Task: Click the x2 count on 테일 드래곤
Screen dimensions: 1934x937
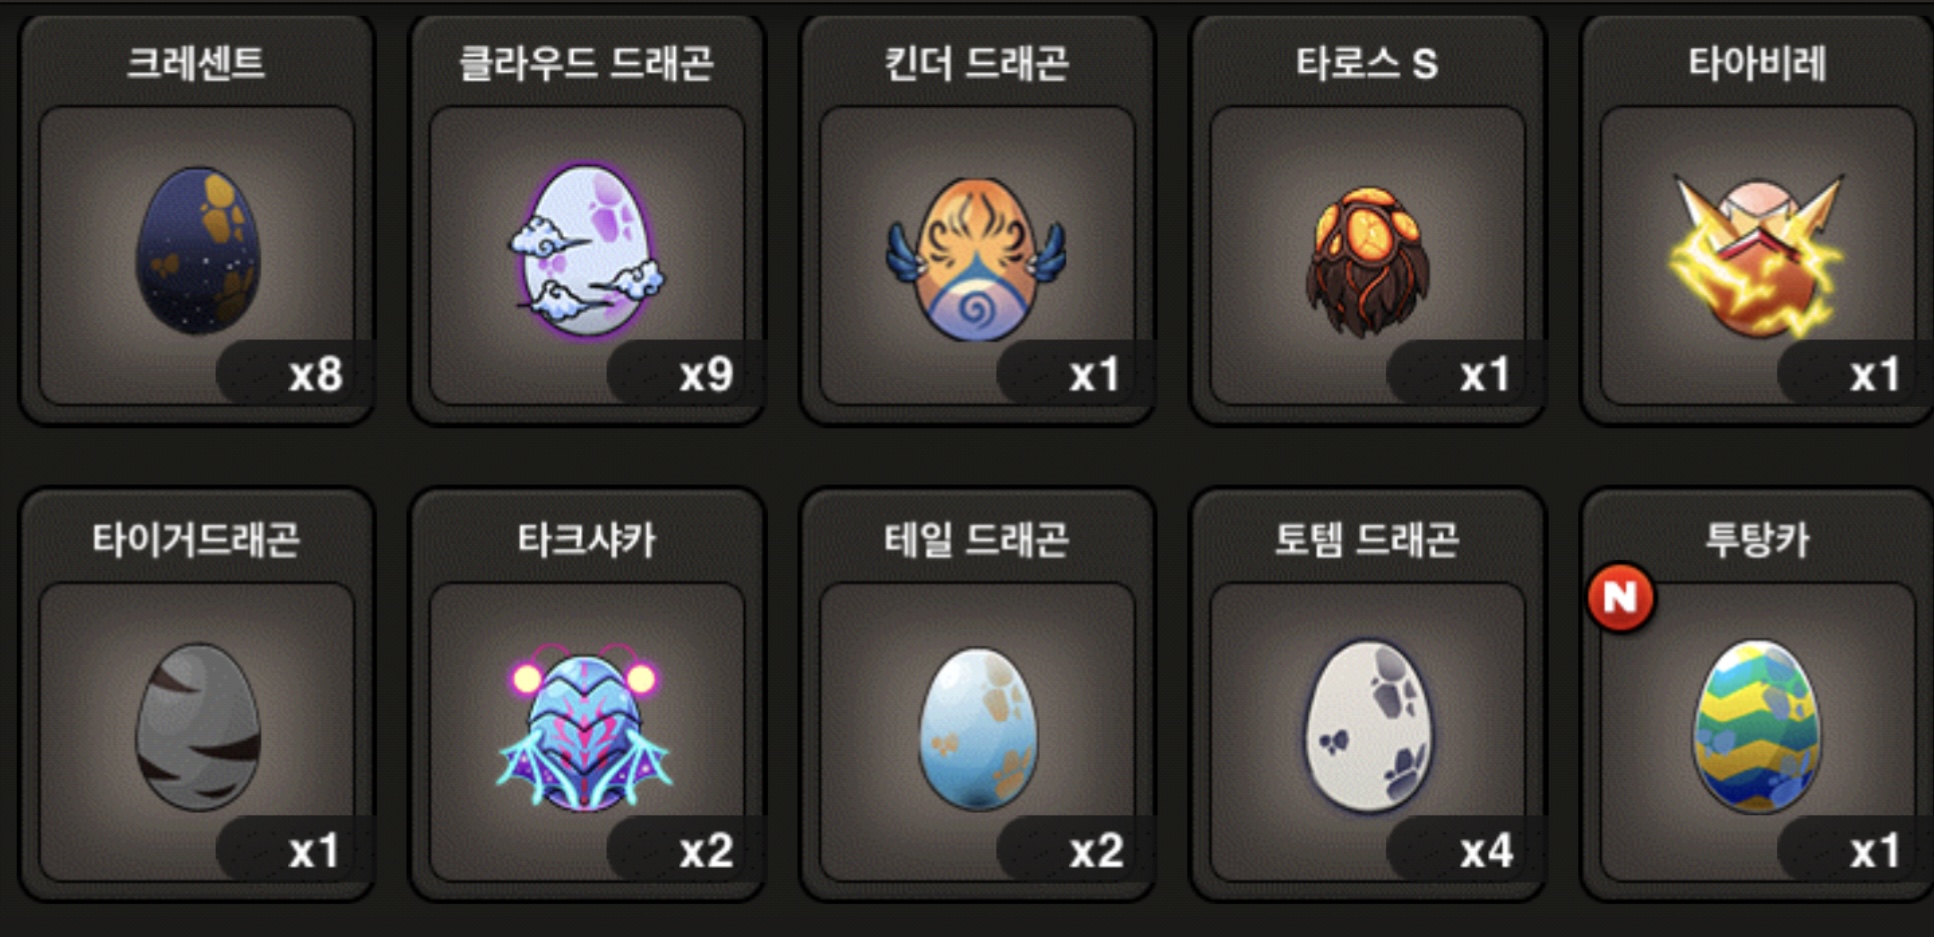Action: (1096, 852)
